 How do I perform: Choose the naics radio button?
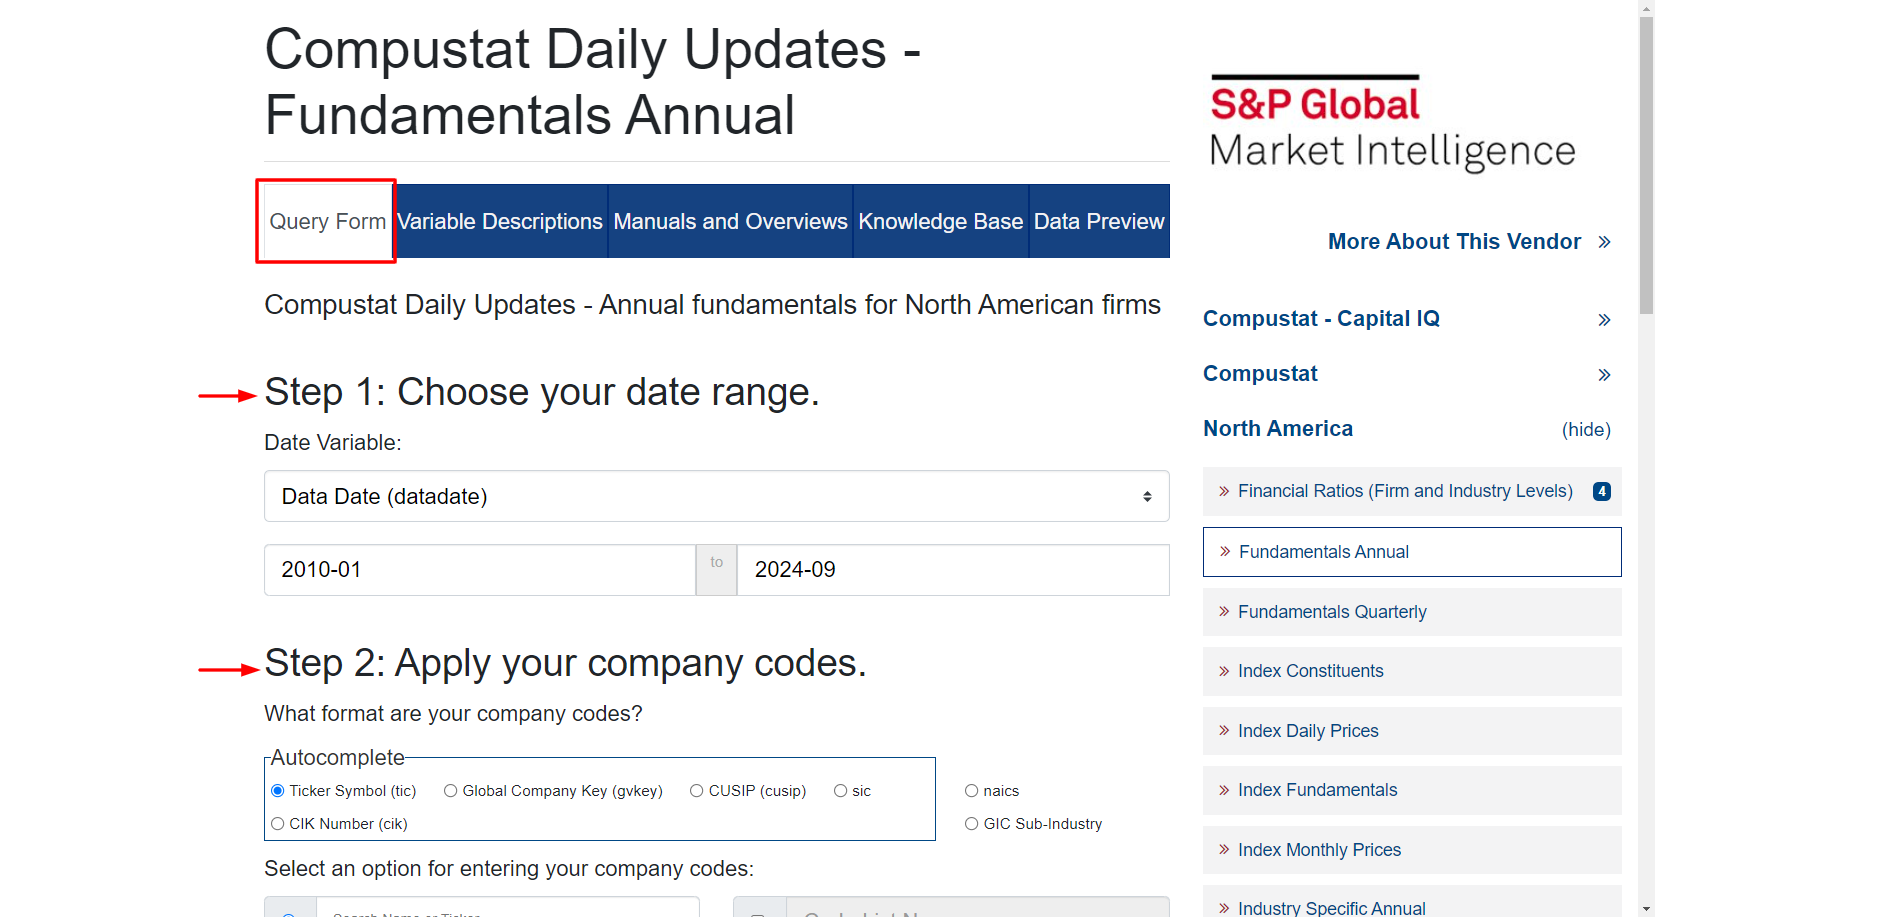[971, 791]
